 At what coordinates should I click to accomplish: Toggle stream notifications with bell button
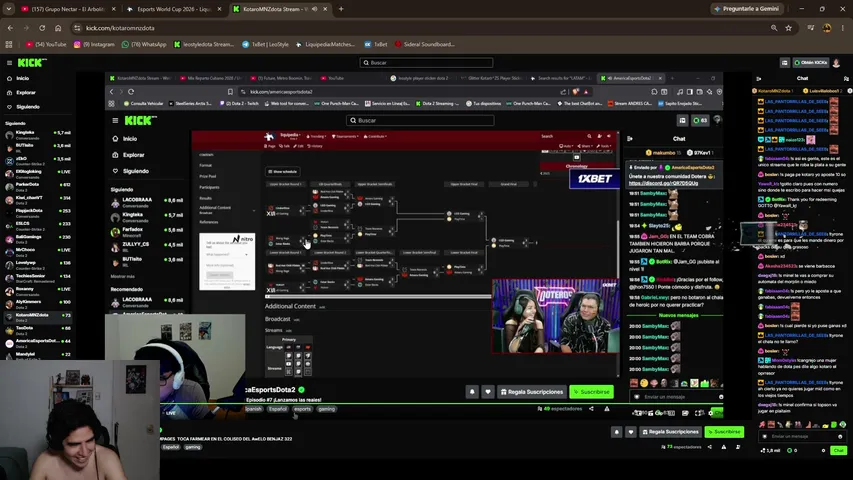coord(616,432)
